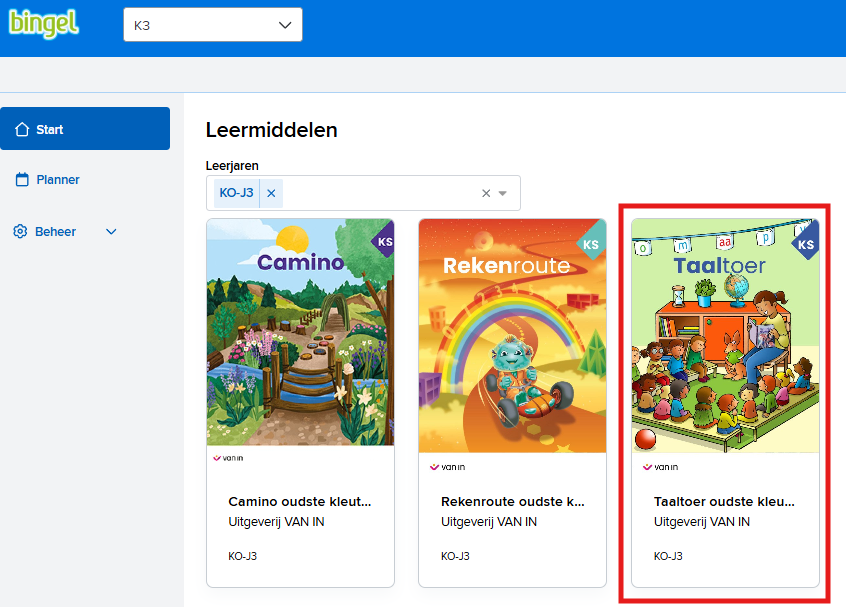The height and width of the screenshot is (607, 846).
Task: Open the Camino oudste kleut... title
Action: pyautogui.click(x=299, y=501)
